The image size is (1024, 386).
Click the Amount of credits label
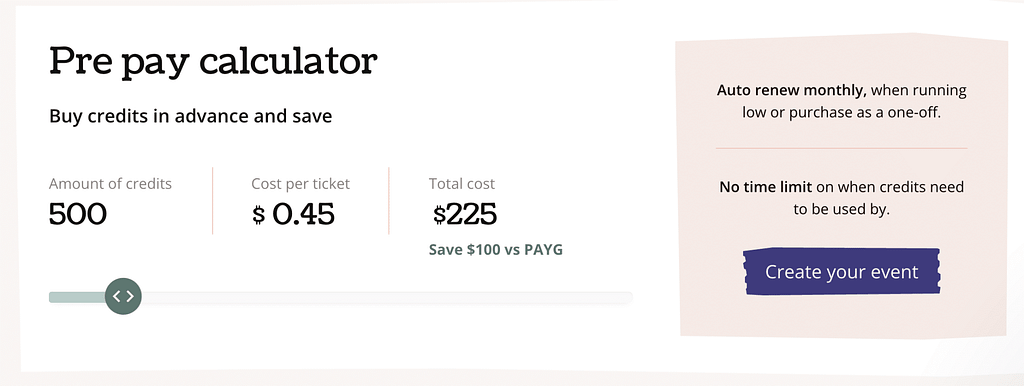click(110, 184)
